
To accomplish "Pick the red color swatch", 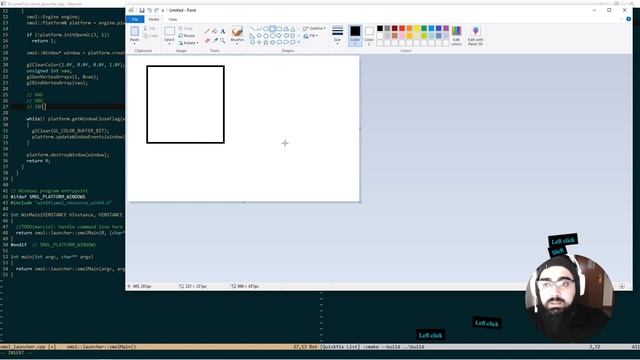I will [402, 28].
